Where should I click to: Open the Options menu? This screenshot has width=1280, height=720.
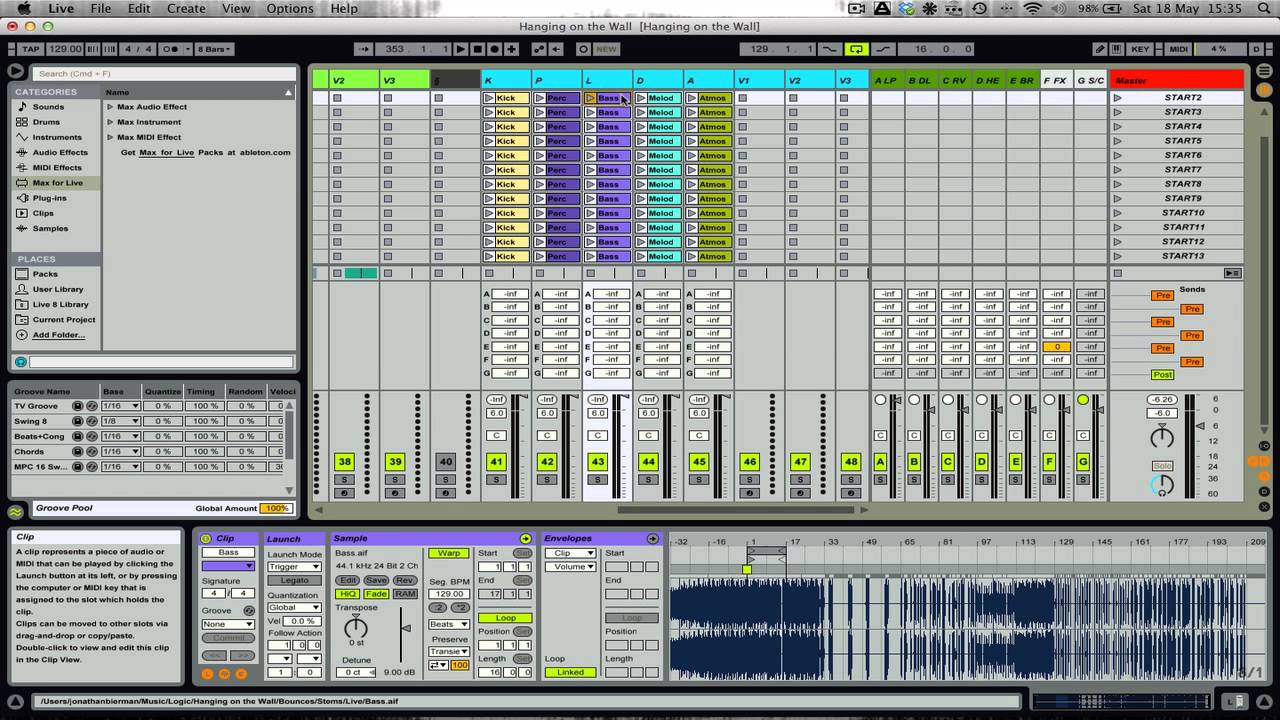click(290, 9)
